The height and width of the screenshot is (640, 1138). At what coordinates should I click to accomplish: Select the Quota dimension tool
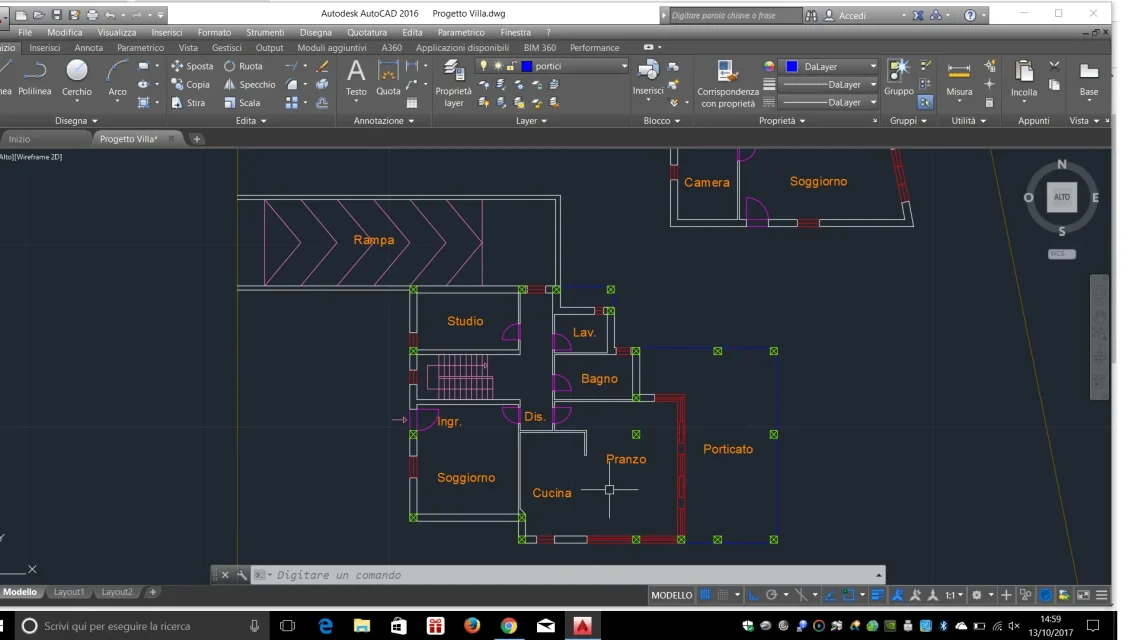coord(388,78)
